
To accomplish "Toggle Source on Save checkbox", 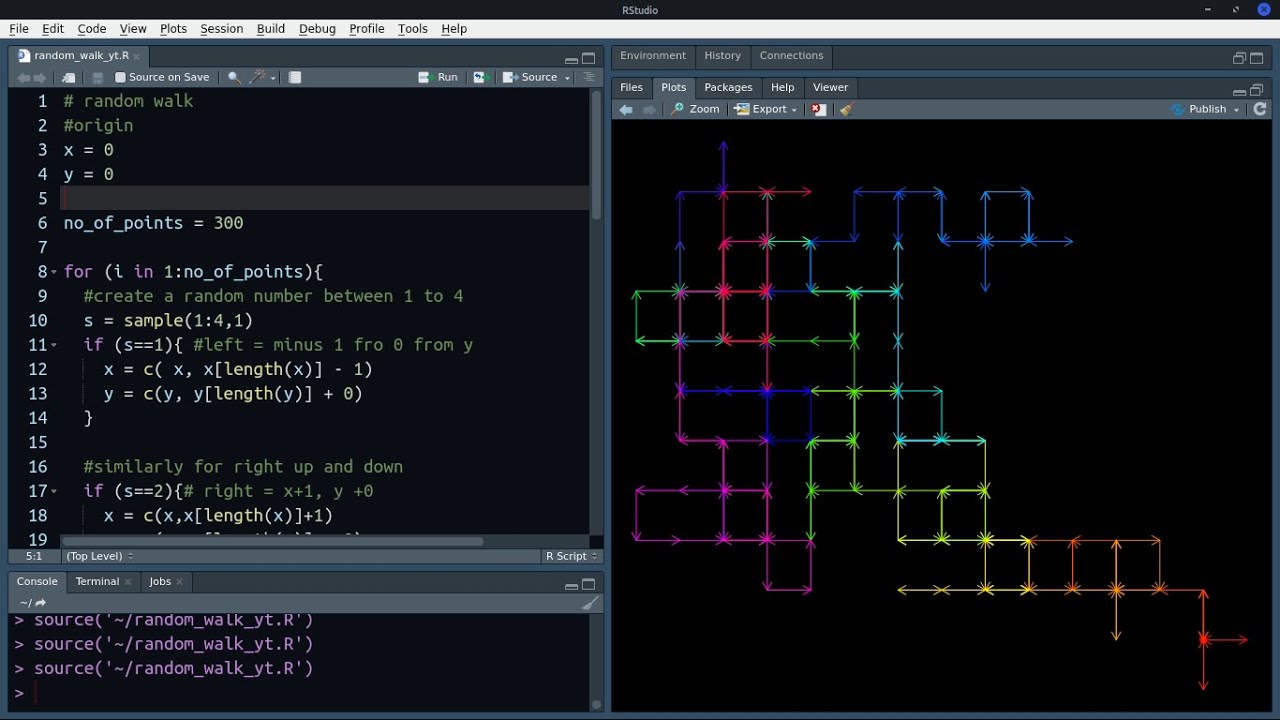I will point(121,77).
